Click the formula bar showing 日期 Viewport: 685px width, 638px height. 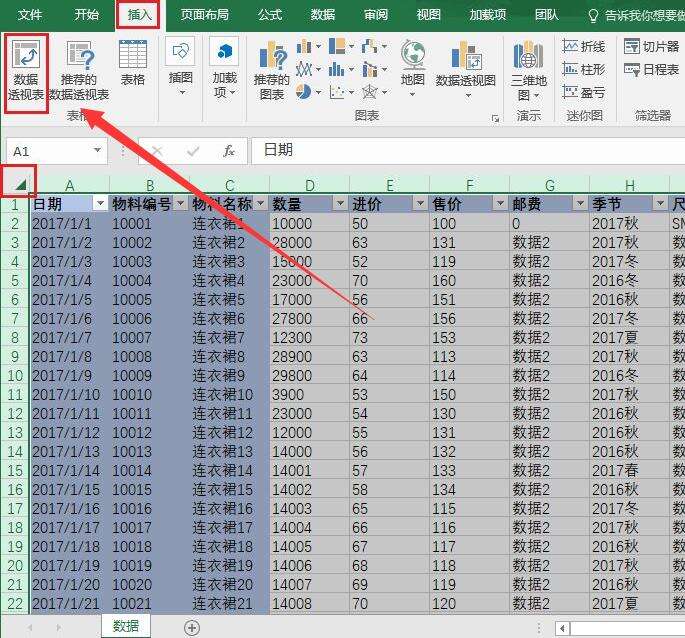(x=467, y=151)
